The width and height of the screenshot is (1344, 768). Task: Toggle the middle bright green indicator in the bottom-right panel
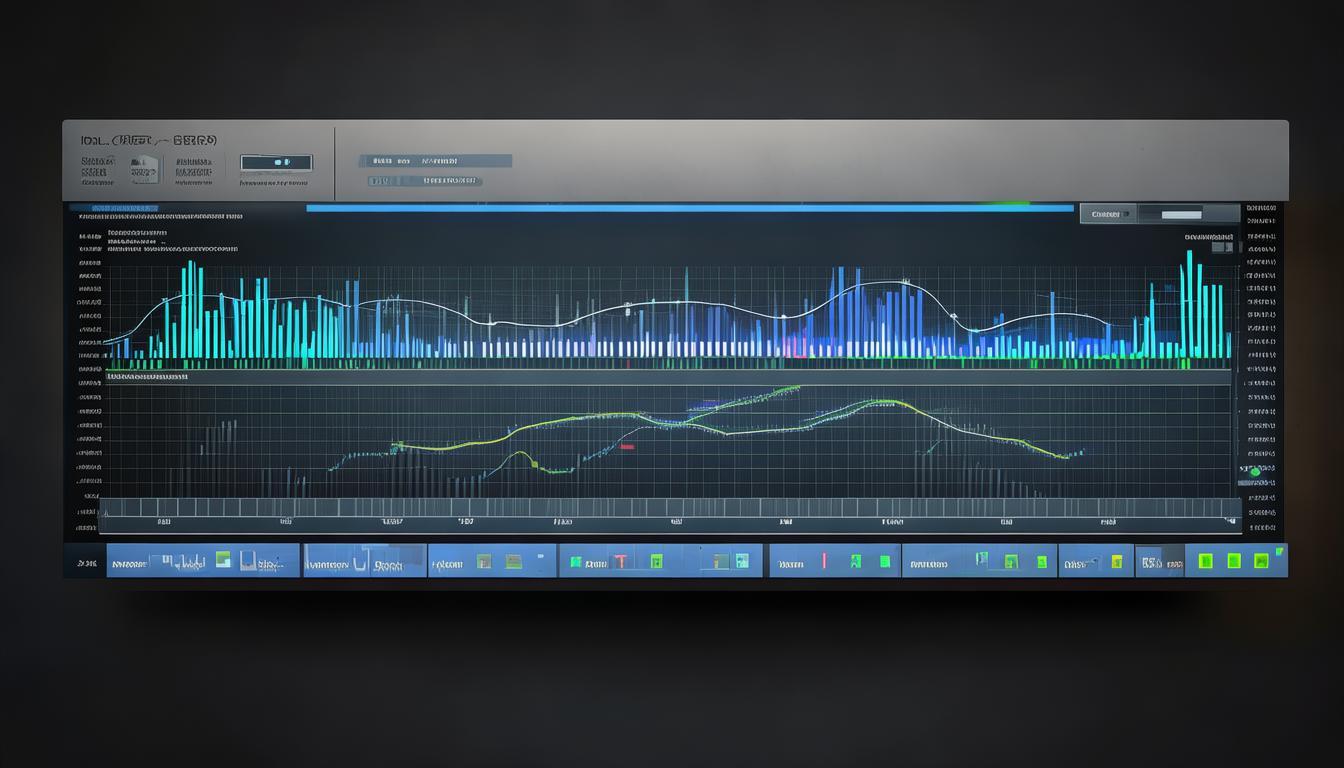pos(1234,561)
